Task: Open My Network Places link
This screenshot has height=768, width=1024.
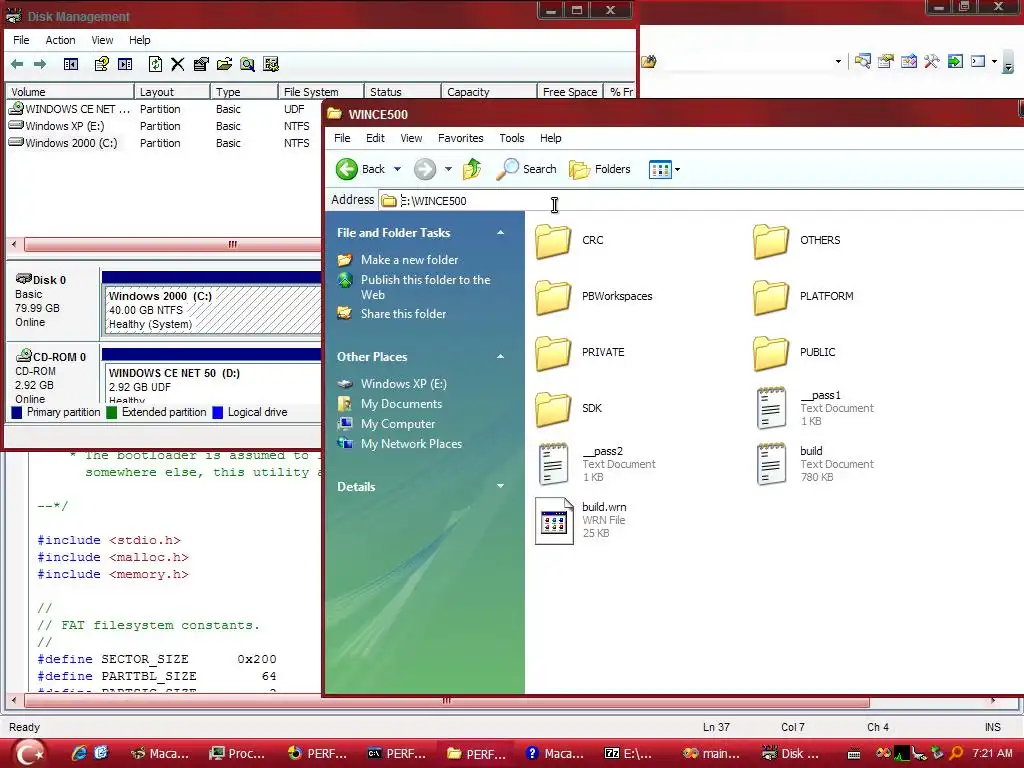Action: (x=411, y=444)
